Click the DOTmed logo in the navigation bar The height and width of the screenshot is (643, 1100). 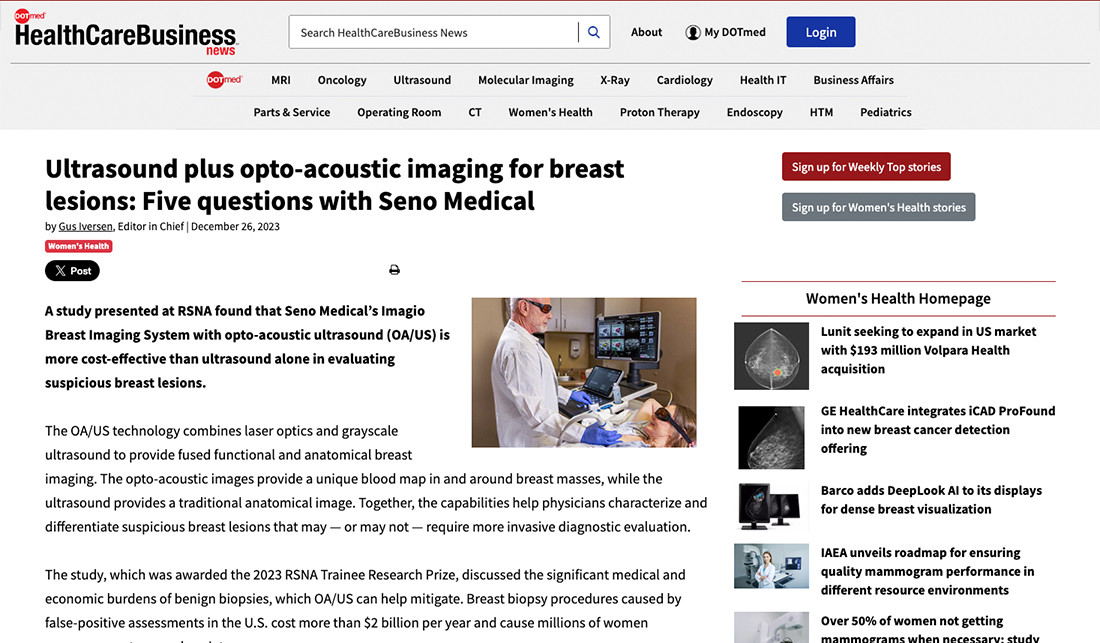point(224,80)
